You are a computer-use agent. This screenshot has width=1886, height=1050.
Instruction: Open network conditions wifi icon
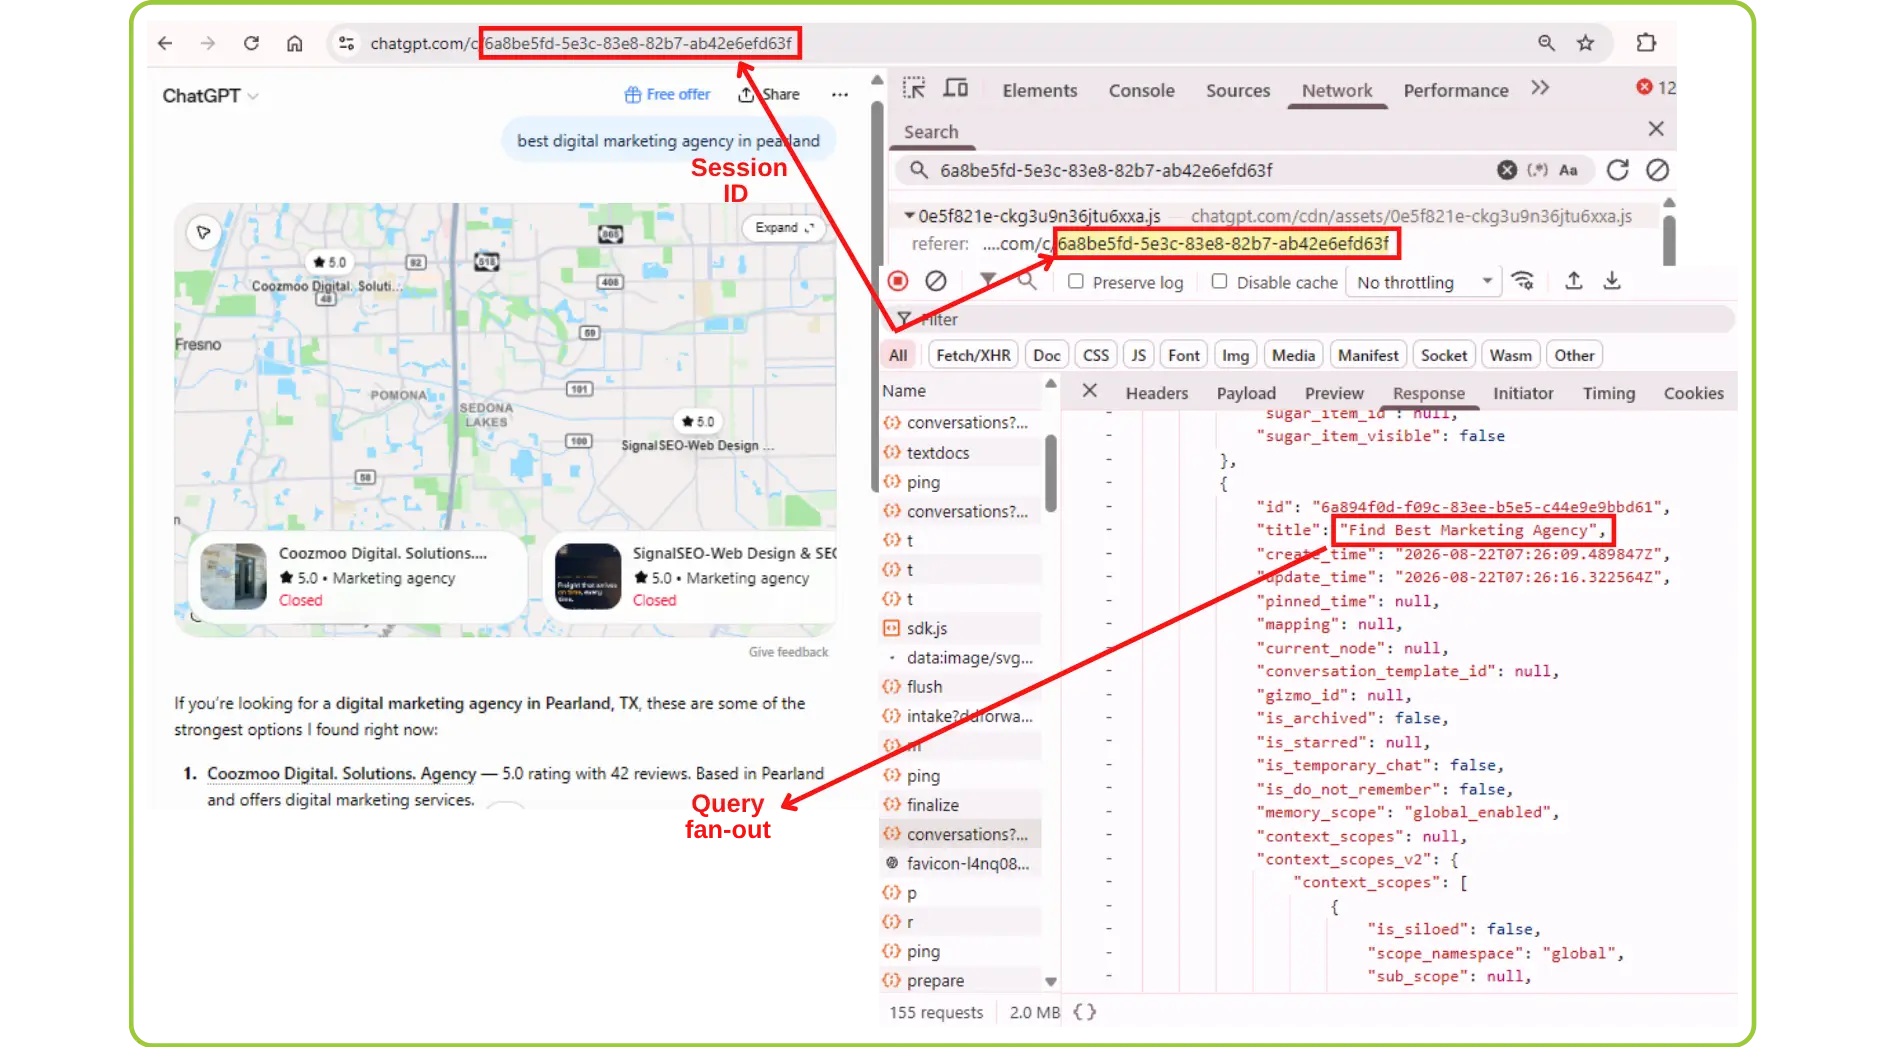(x=1523, y=281)
